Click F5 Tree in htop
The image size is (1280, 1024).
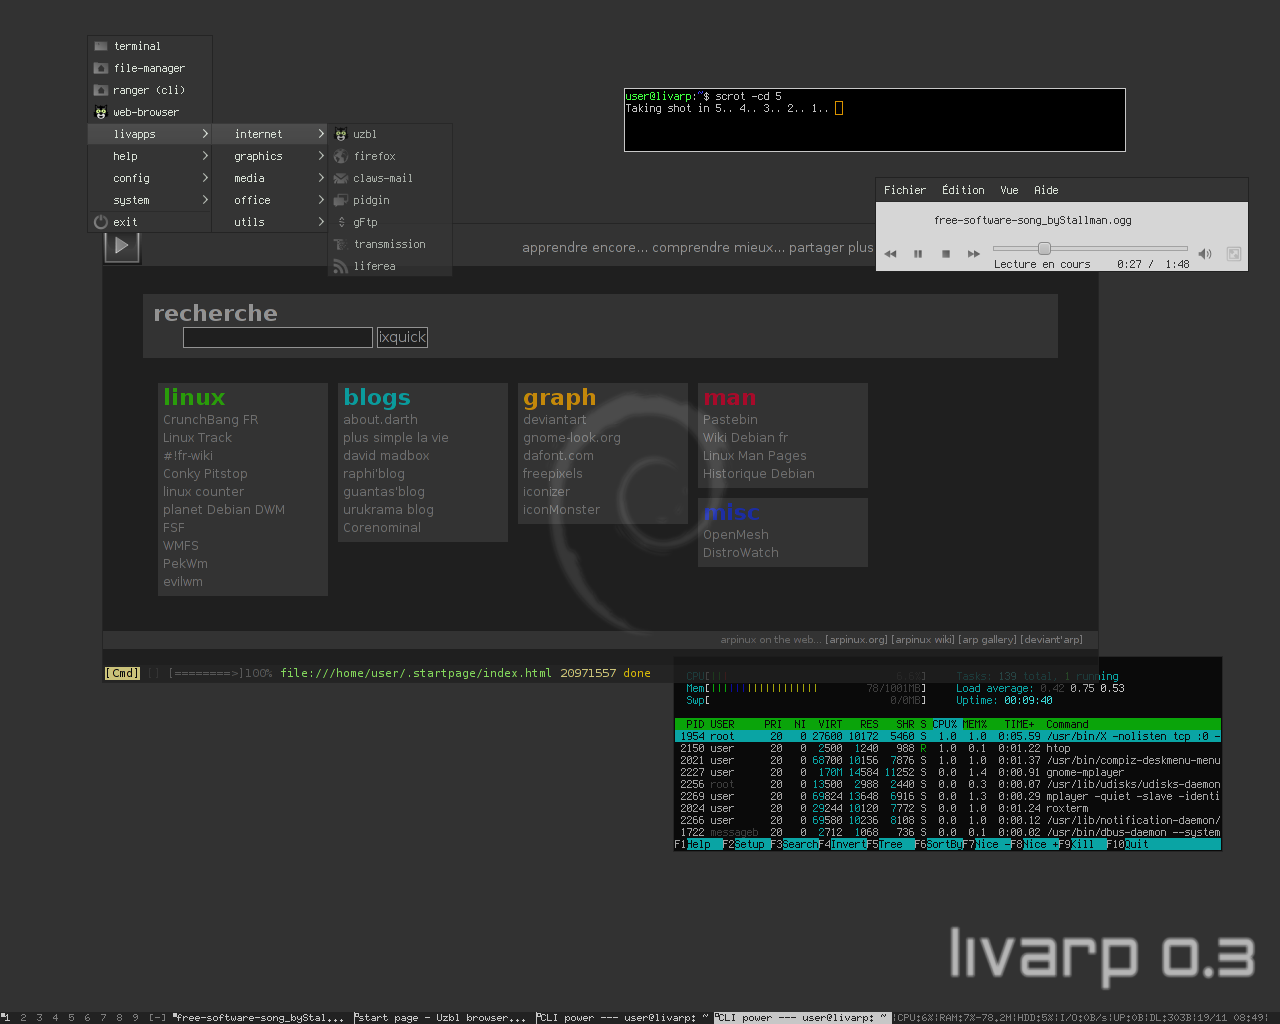pyautogui.click(x=890, y=844)
